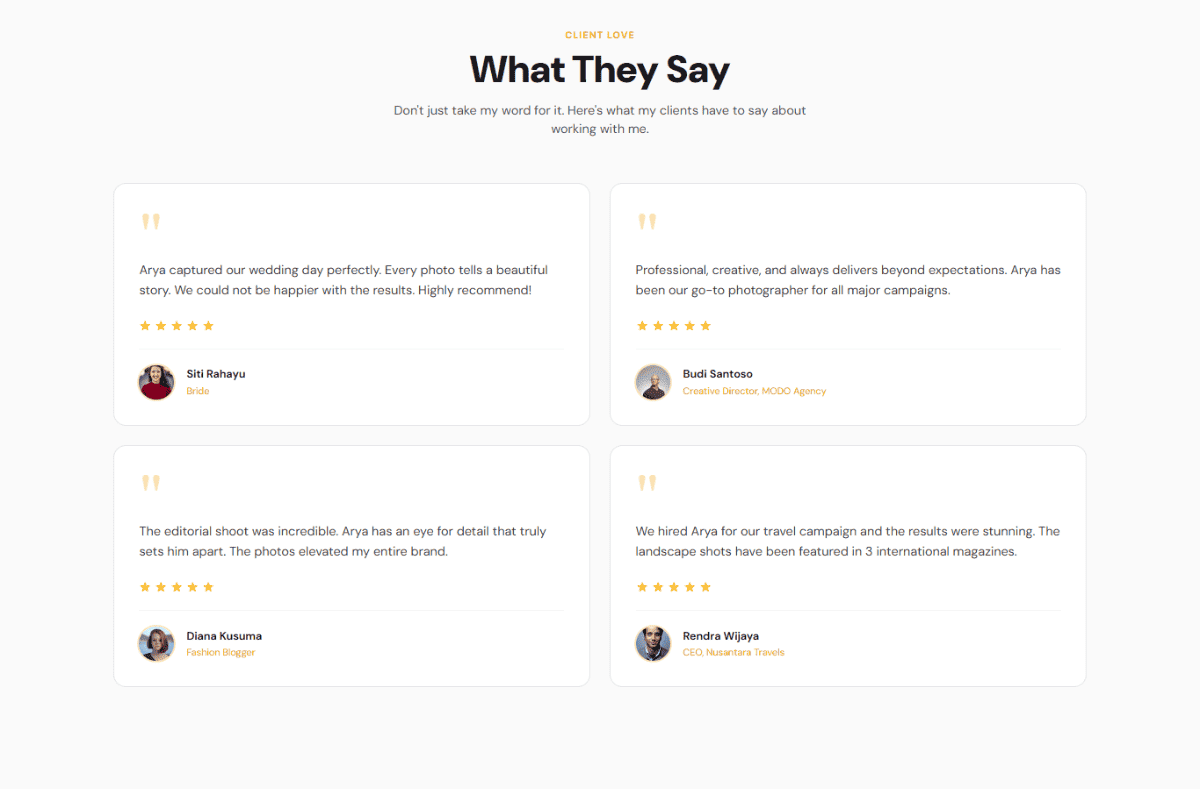Click the Fashion Blogger role label
This screenshot has width=1200, height=800.
point(221,652)
